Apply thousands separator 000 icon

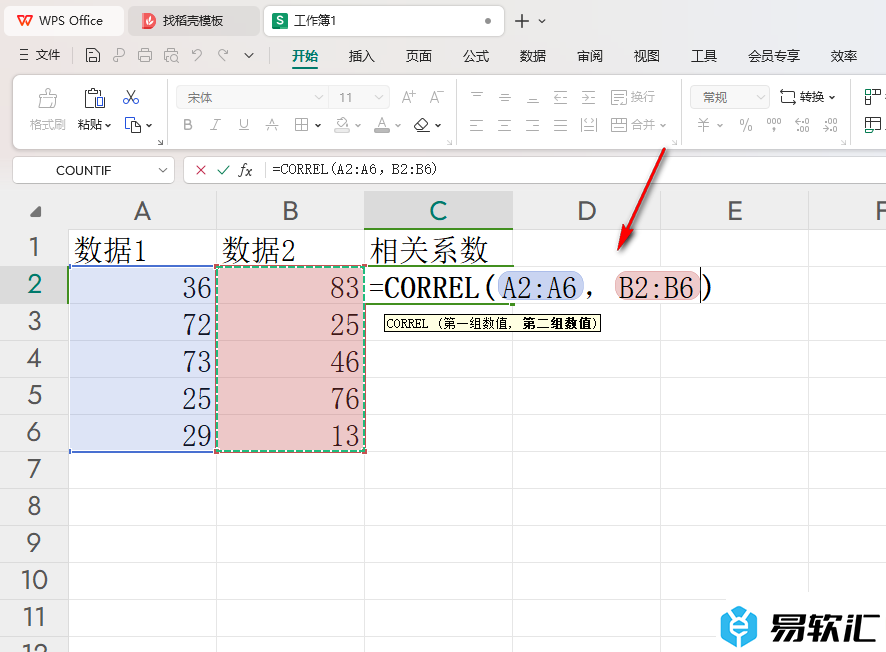[774, 125]
